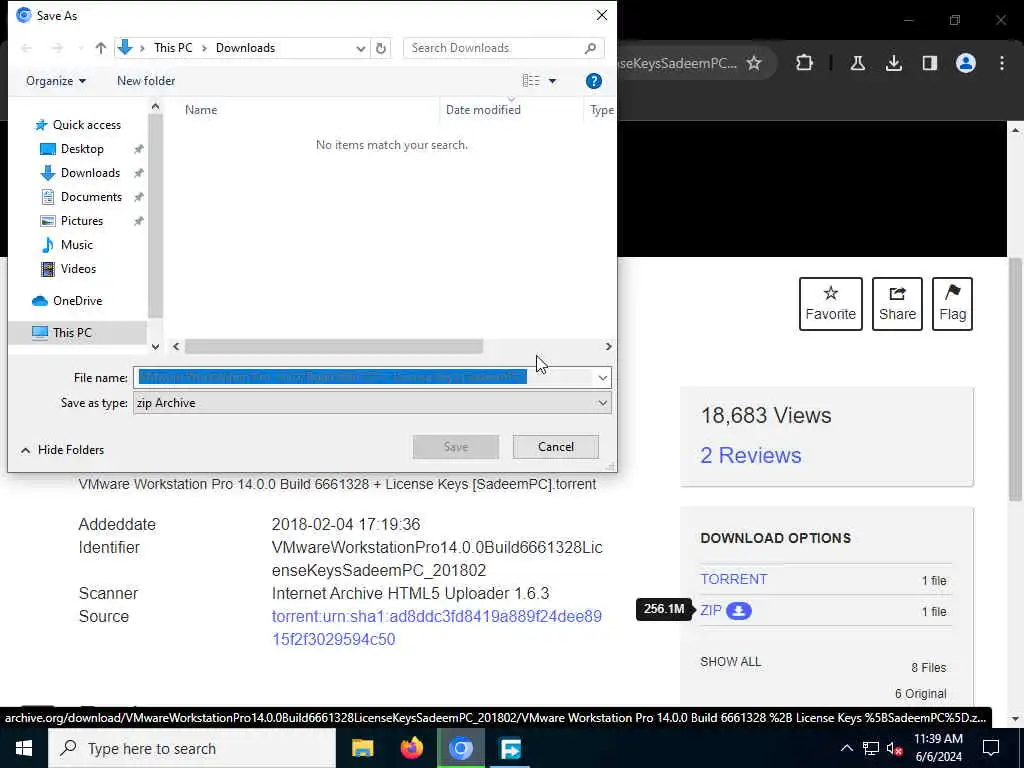Image resolution: width=1024 pixels, height=768 pixels.
Task: Select Music in navigation pane
Action: pyautogui.click(x=76, y=245)
